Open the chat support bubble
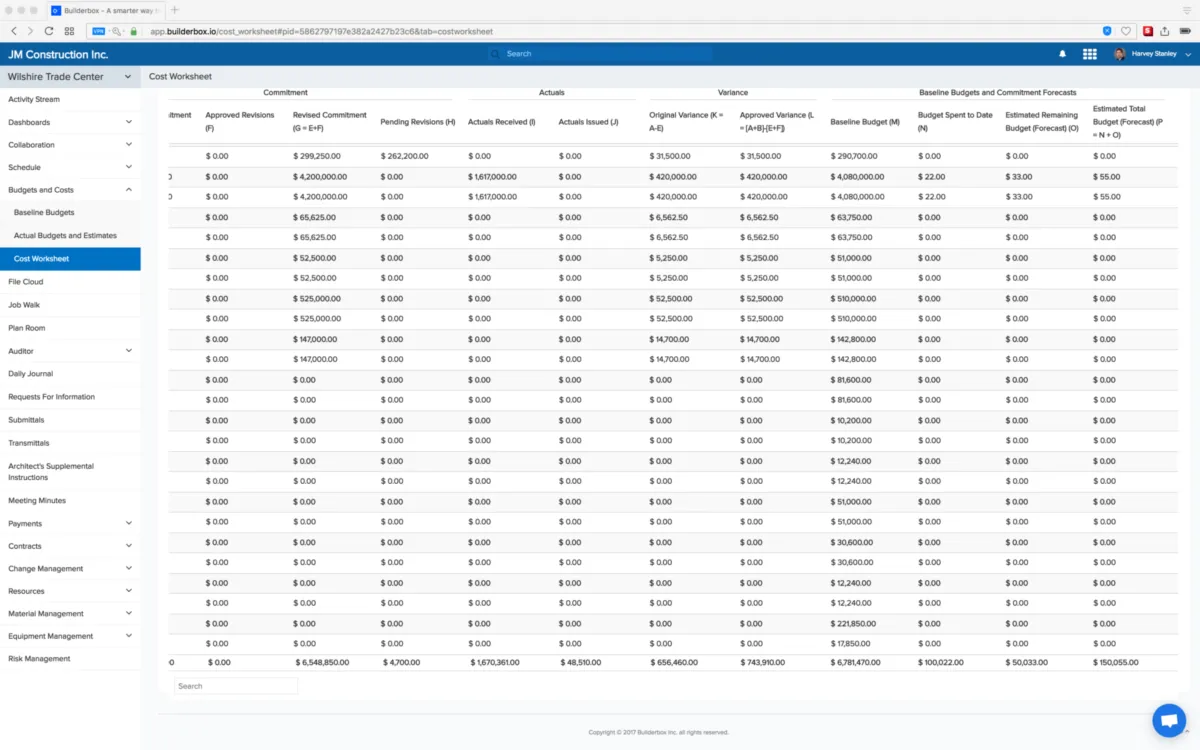1200x750 pixels. 1168,720
